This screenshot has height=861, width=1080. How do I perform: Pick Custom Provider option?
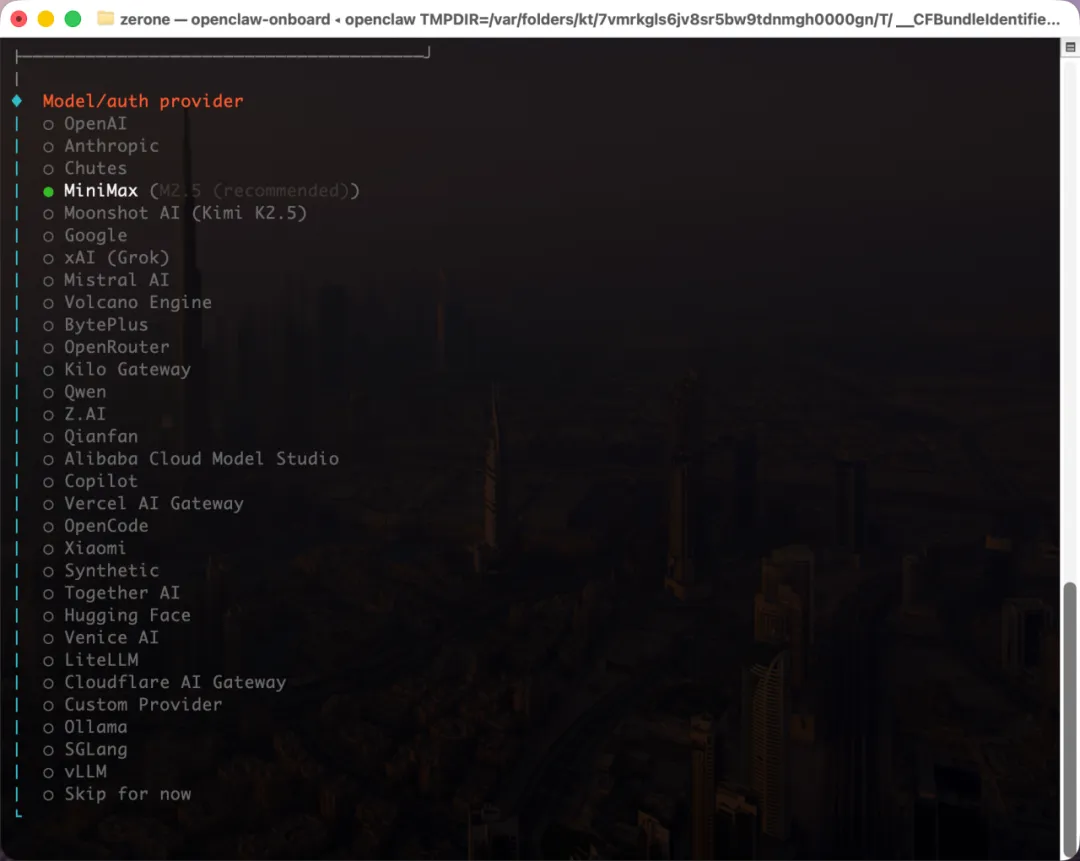tap(132, 705)
